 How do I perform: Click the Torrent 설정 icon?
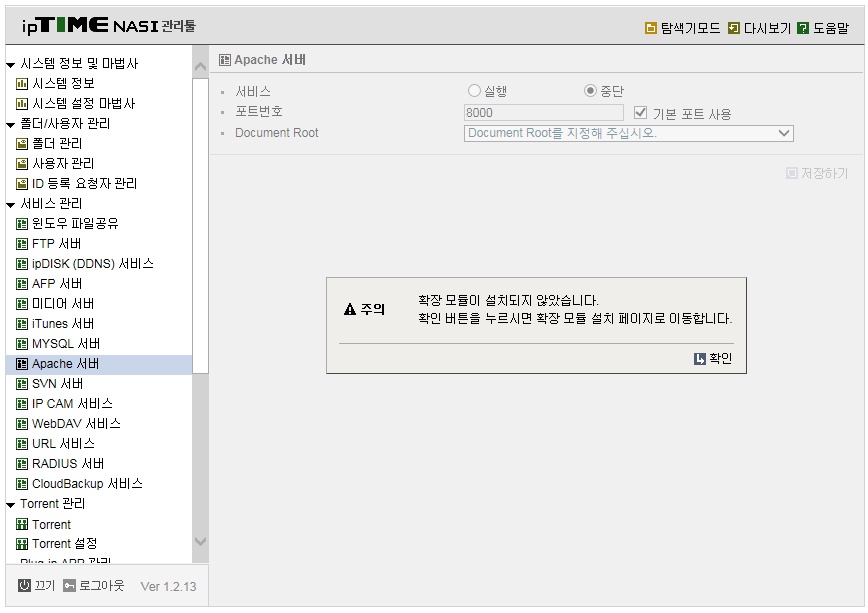pyautogui.click(x=22, y=544)
